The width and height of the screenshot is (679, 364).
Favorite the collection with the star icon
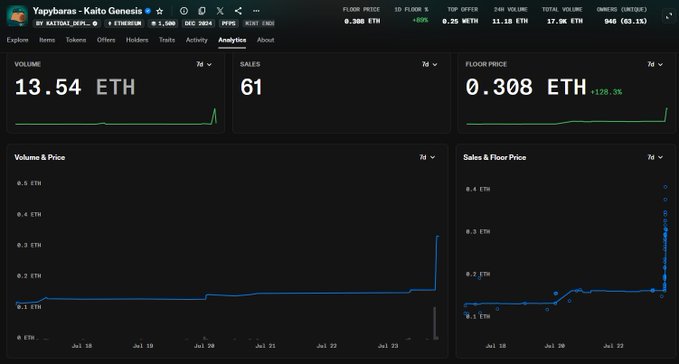[159, 11]
